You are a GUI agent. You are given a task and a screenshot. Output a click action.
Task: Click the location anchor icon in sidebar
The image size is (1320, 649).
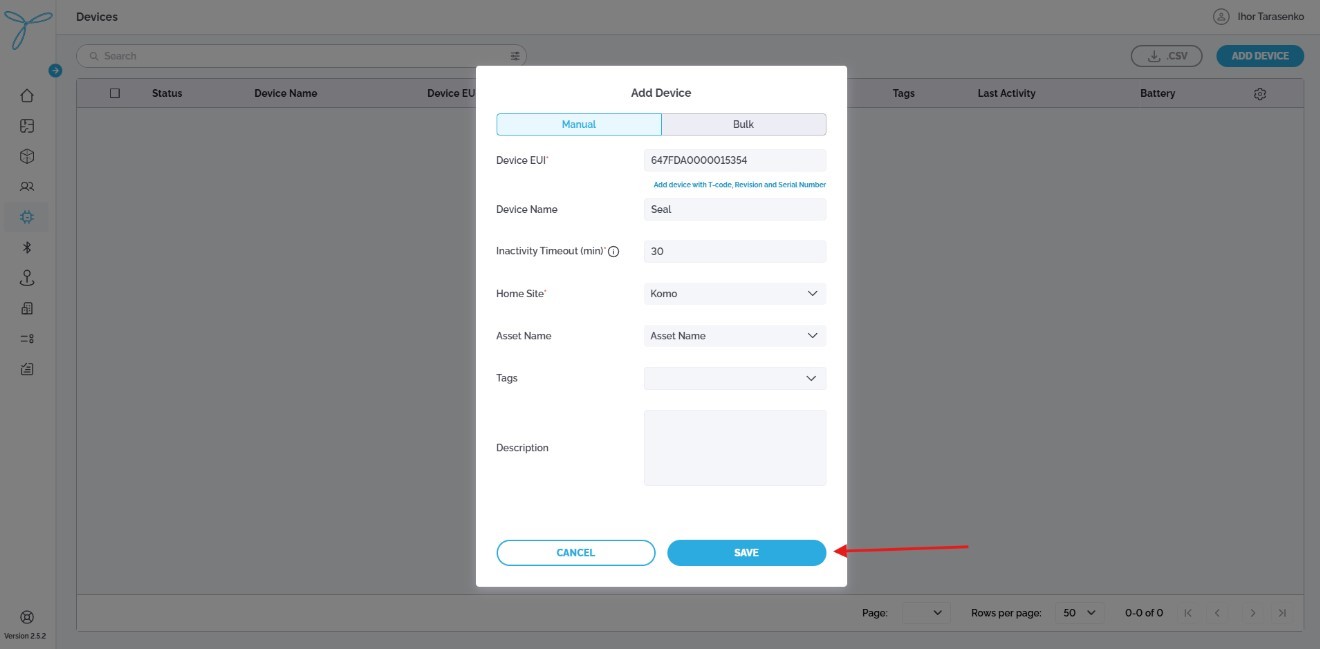(27, 279)
